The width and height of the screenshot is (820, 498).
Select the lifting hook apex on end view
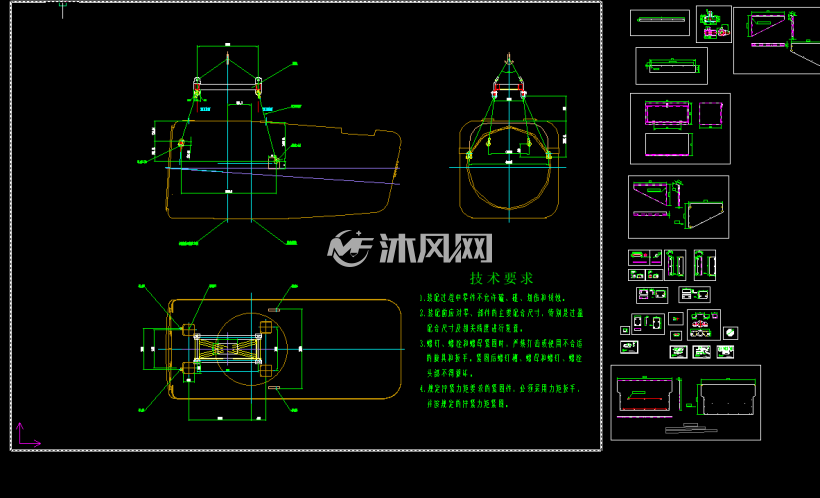(509, 58)
